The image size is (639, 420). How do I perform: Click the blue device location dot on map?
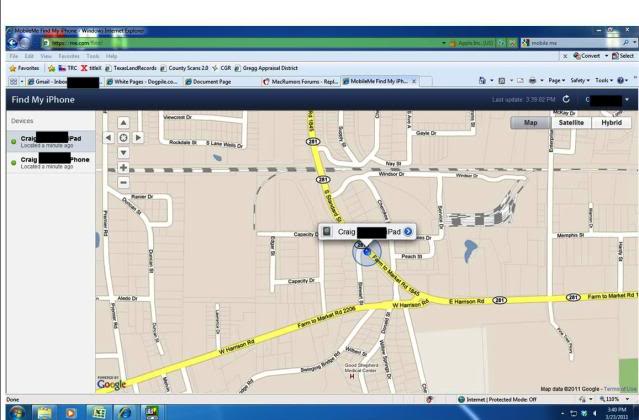tap(367, 252)
